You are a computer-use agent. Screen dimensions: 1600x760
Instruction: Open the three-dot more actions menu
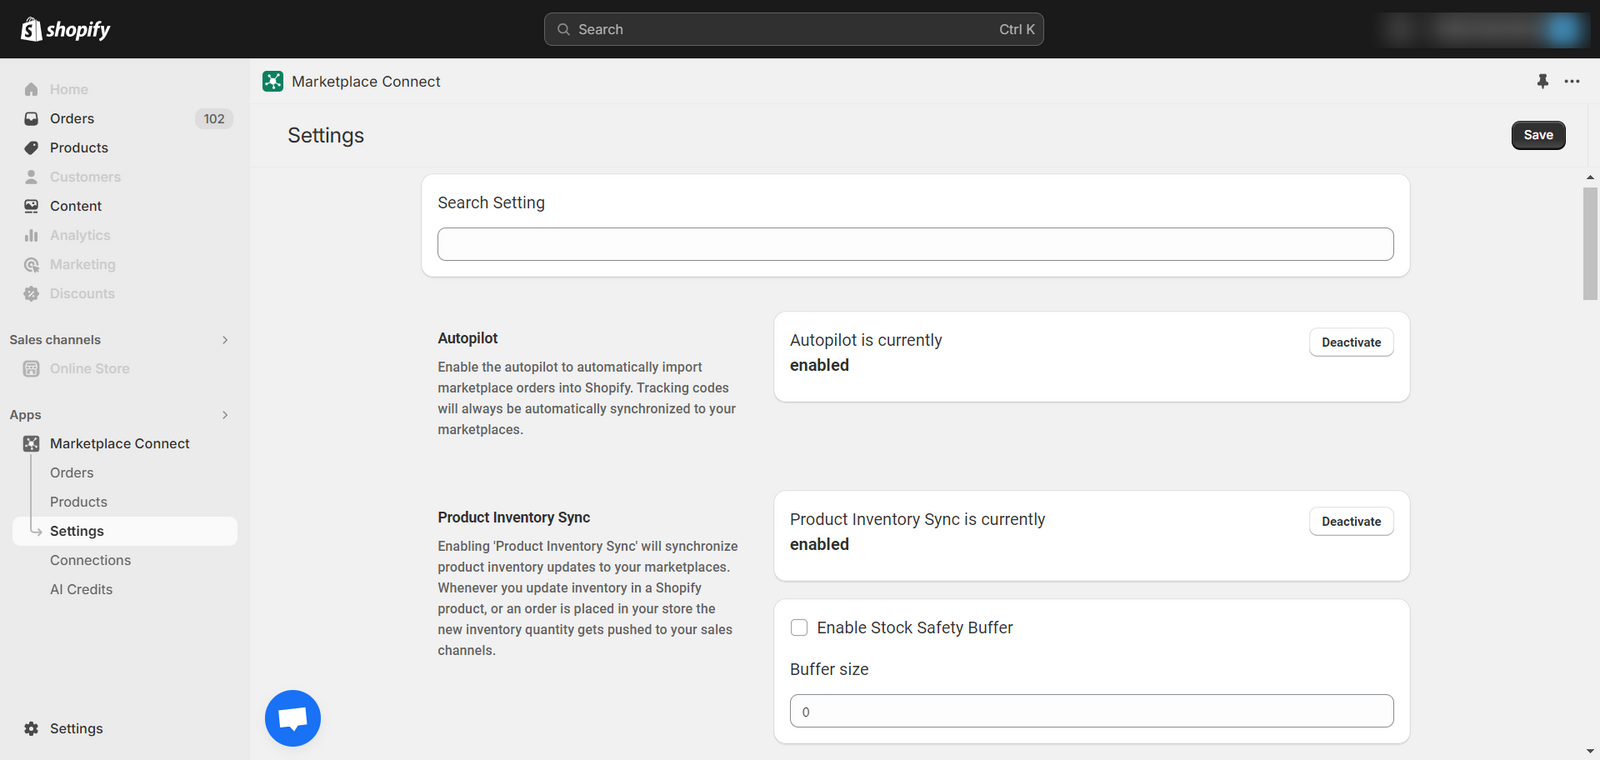pos(1572,81)
